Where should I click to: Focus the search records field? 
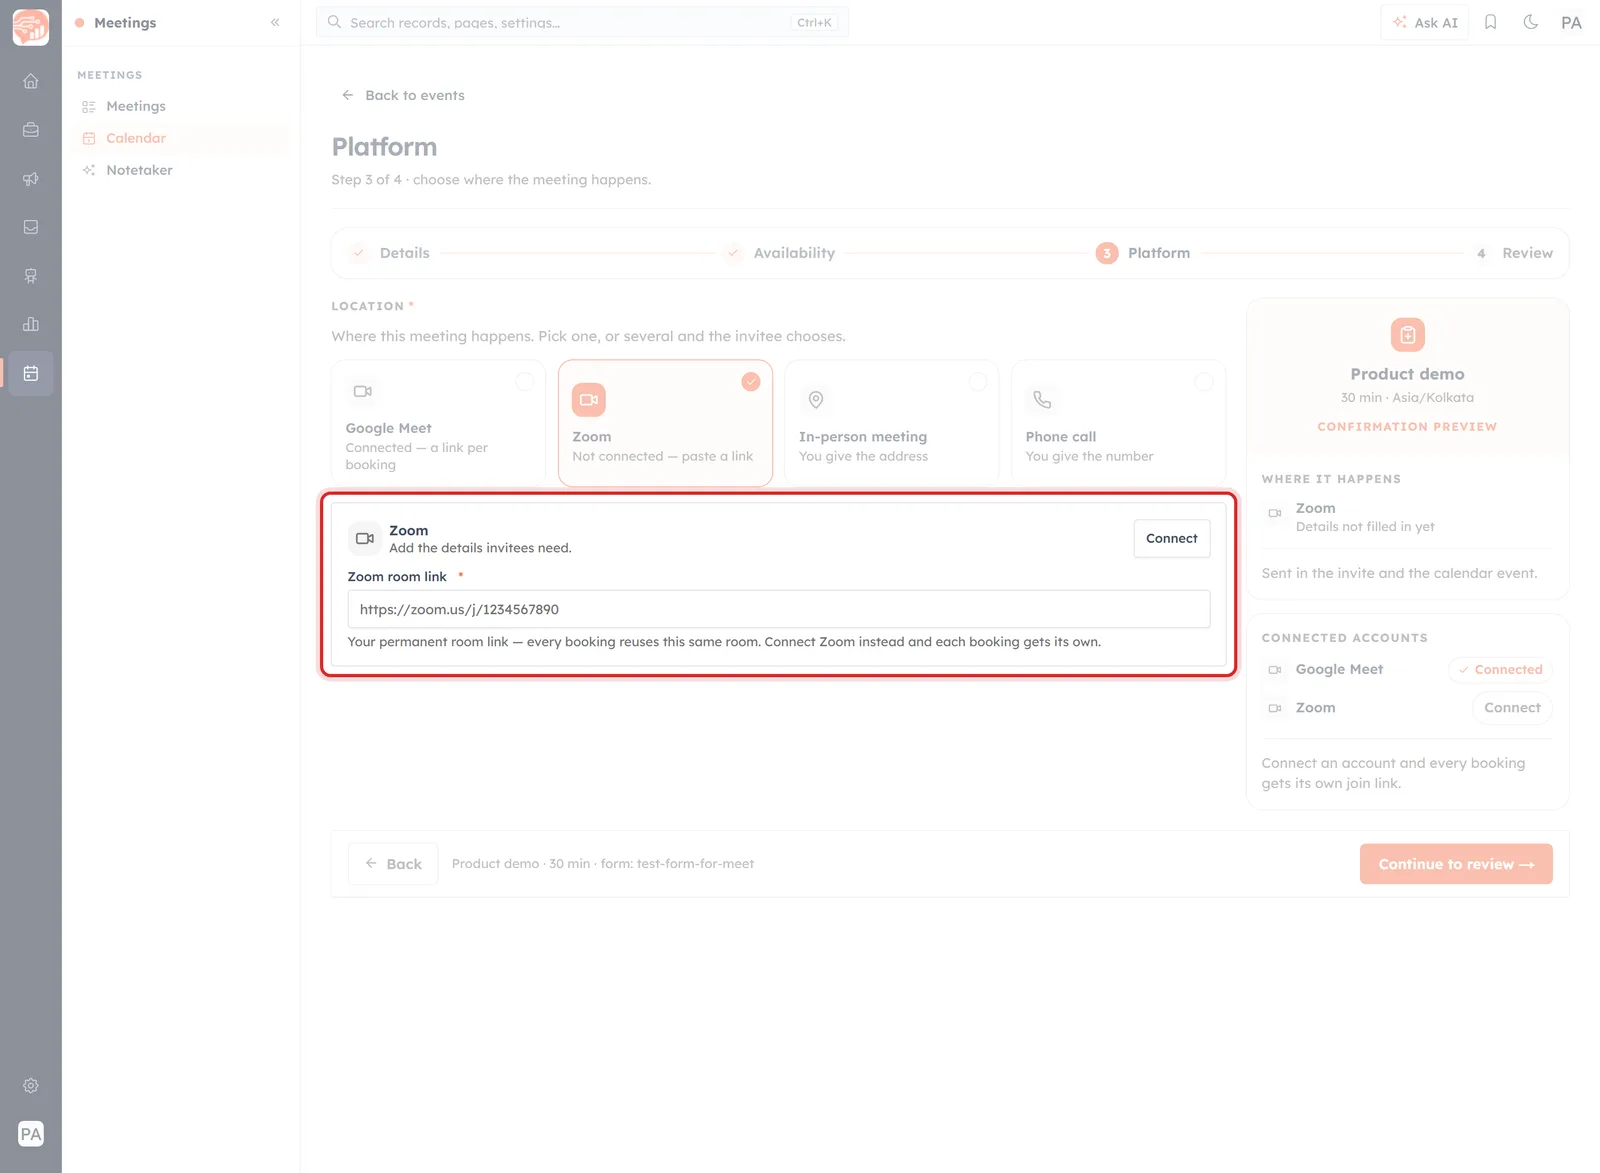click(x=582, y=22)
